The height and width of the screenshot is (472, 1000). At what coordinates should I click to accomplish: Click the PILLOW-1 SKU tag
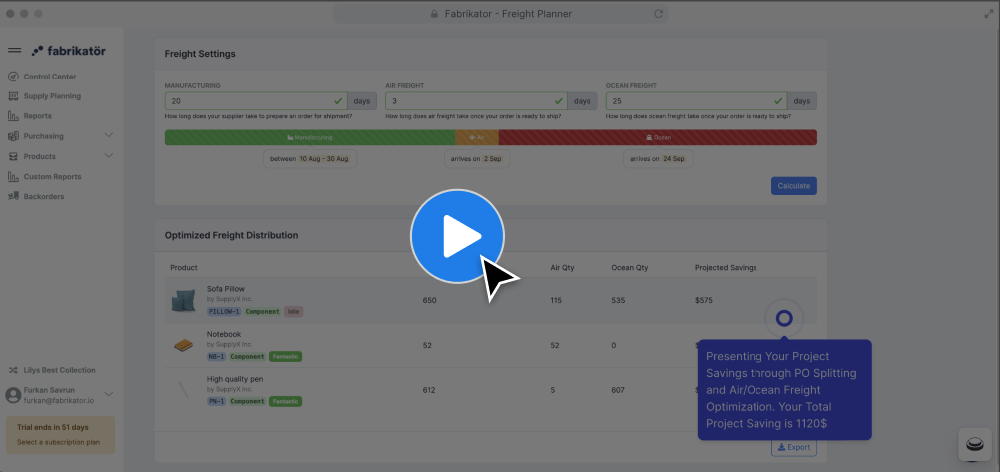click(224, 311)
